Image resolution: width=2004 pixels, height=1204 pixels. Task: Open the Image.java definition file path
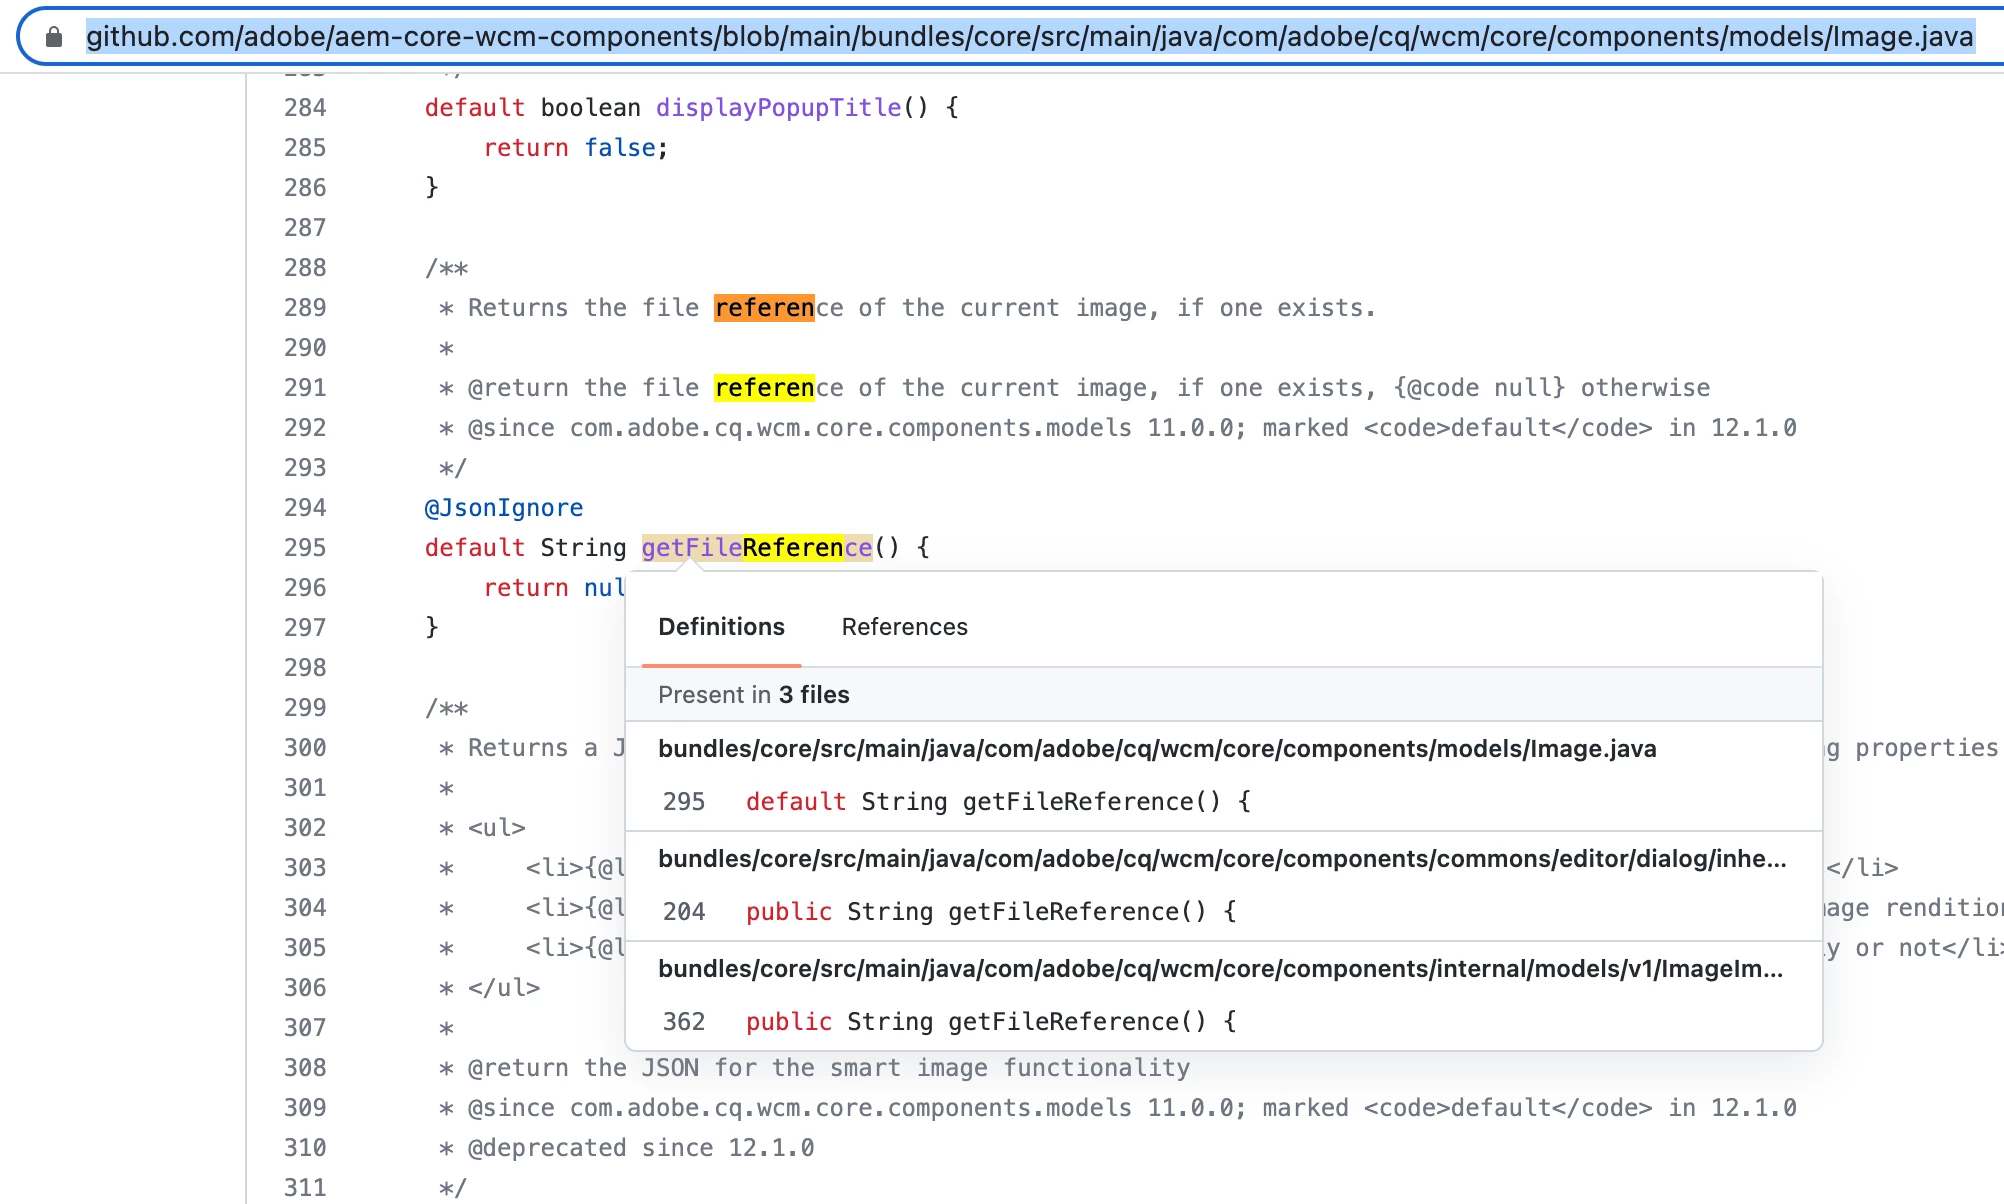pos(1157,749)
